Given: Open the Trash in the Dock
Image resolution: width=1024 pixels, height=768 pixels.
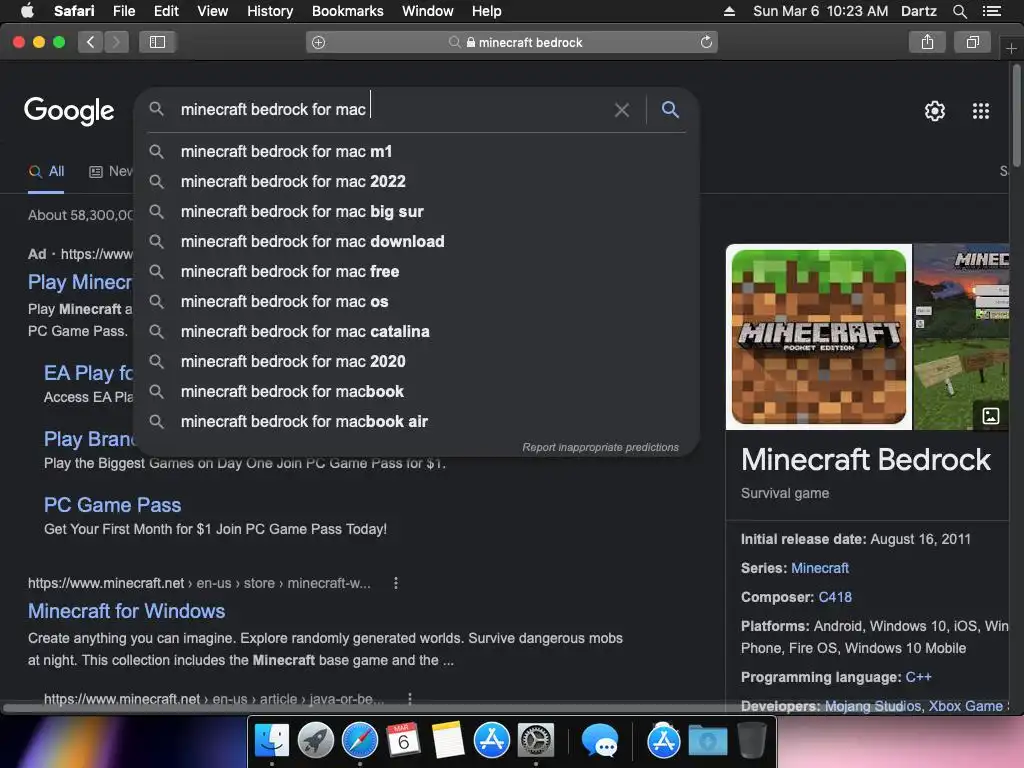Looking at the screenshot, I should [x=751, y=741].
